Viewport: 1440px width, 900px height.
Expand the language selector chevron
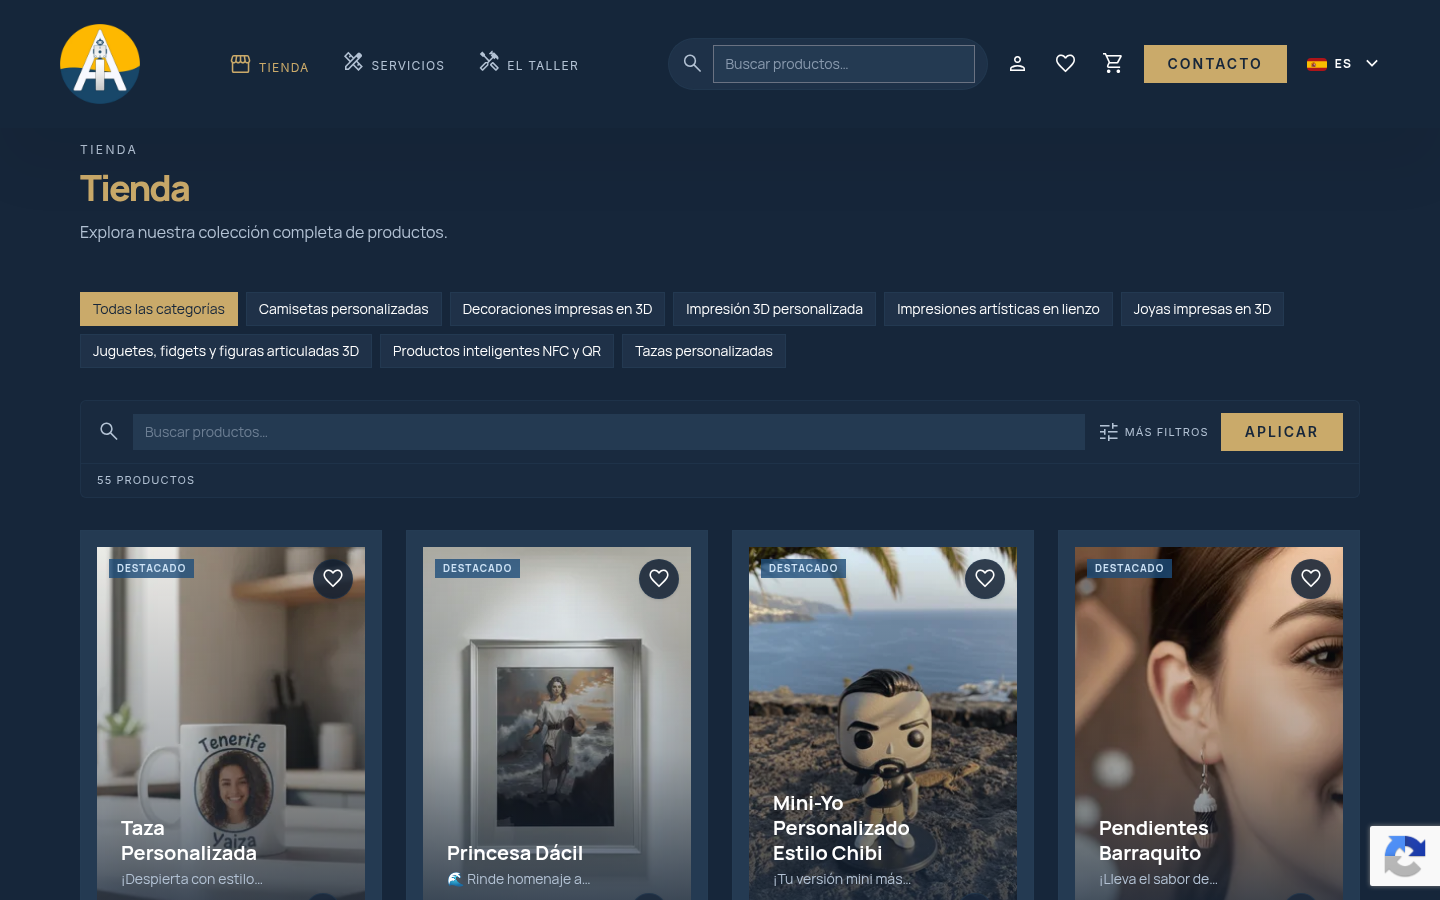click(x=1372, y=63)
